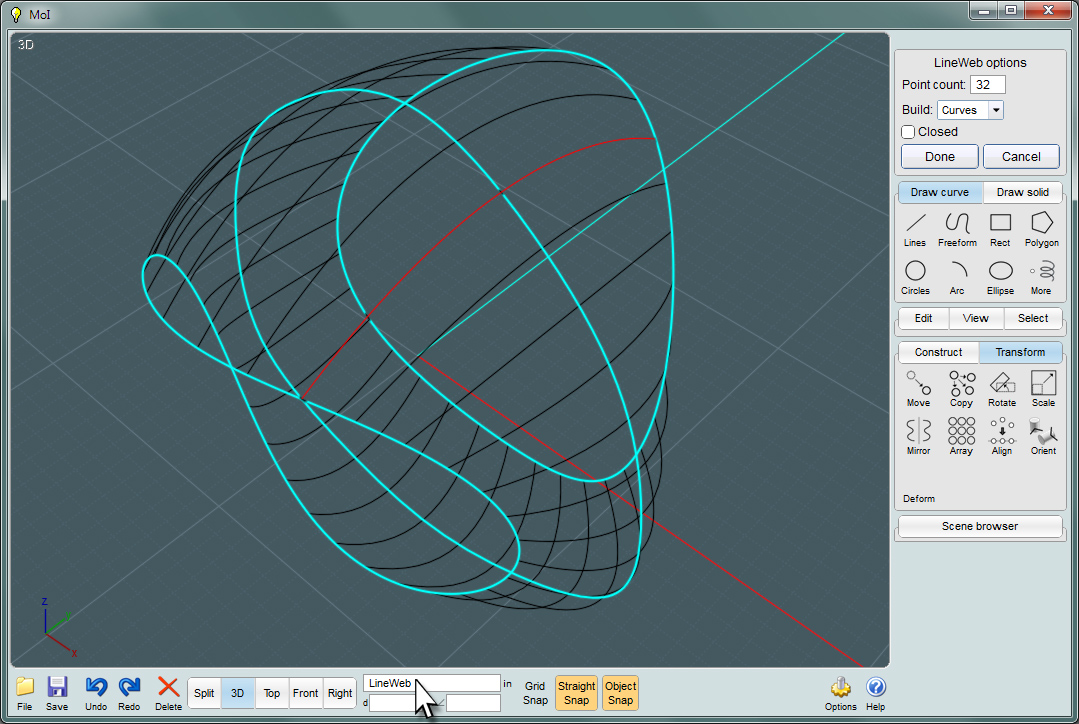Open Help
Screen dimensions: 1079x724
pyautogui.click(x=875, y=693)
